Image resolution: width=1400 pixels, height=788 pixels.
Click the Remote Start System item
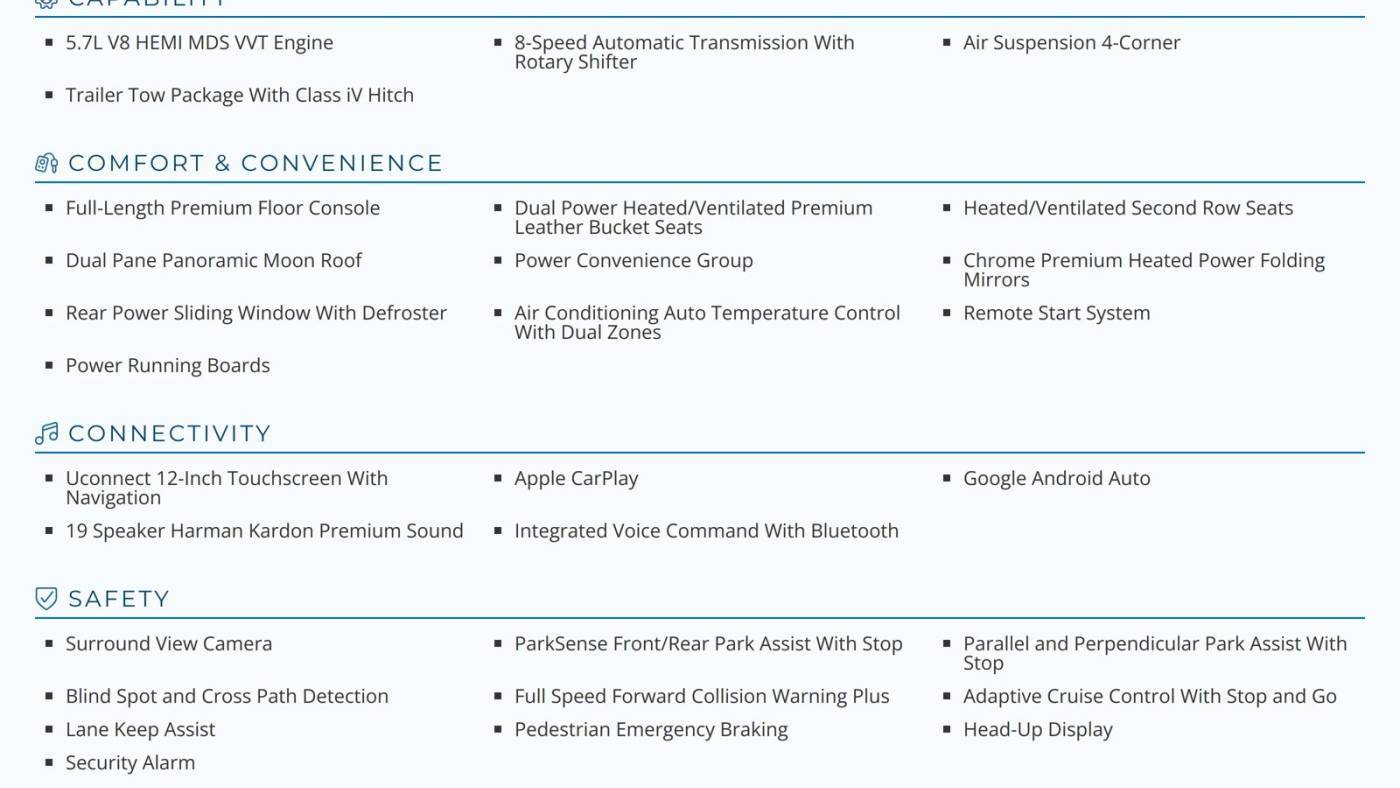1056,313
